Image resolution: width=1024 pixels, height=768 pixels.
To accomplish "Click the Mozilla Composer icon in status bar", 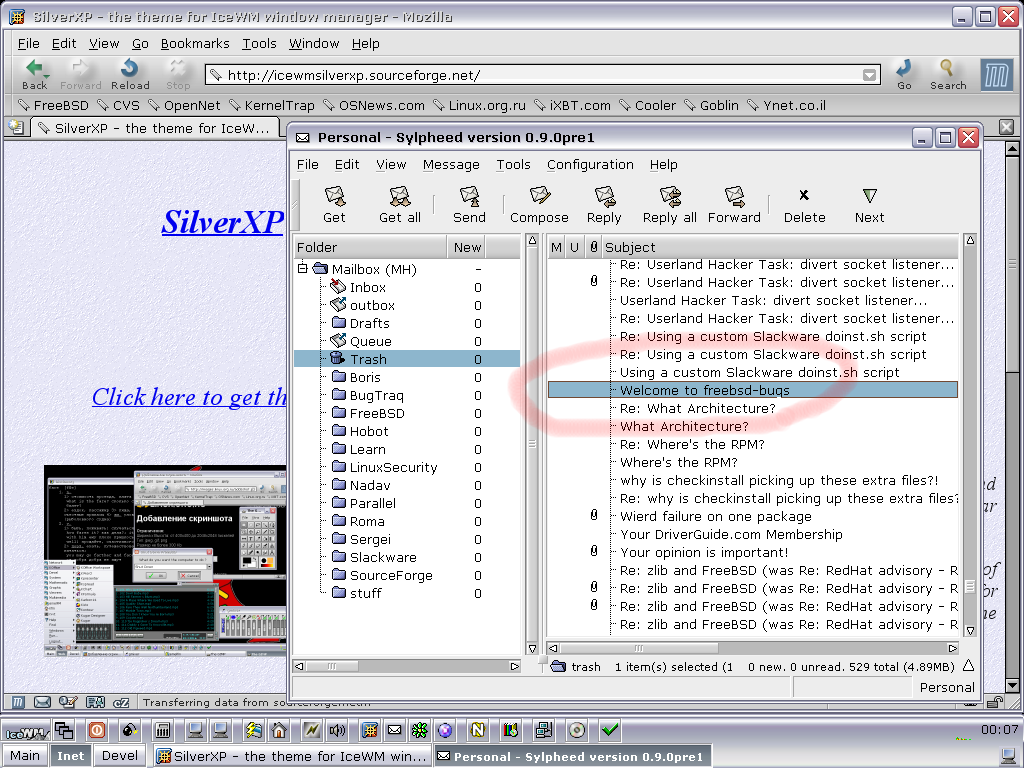I will click(x=68, y=702).
